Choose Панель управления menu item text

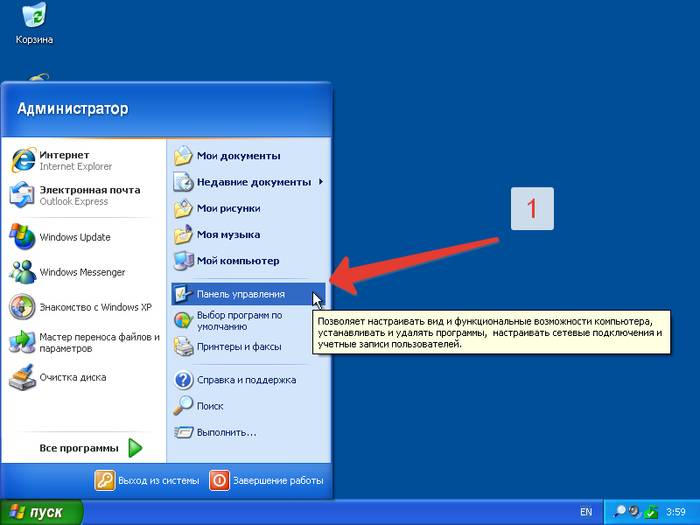pyautogui.click(x=241, y=294)
